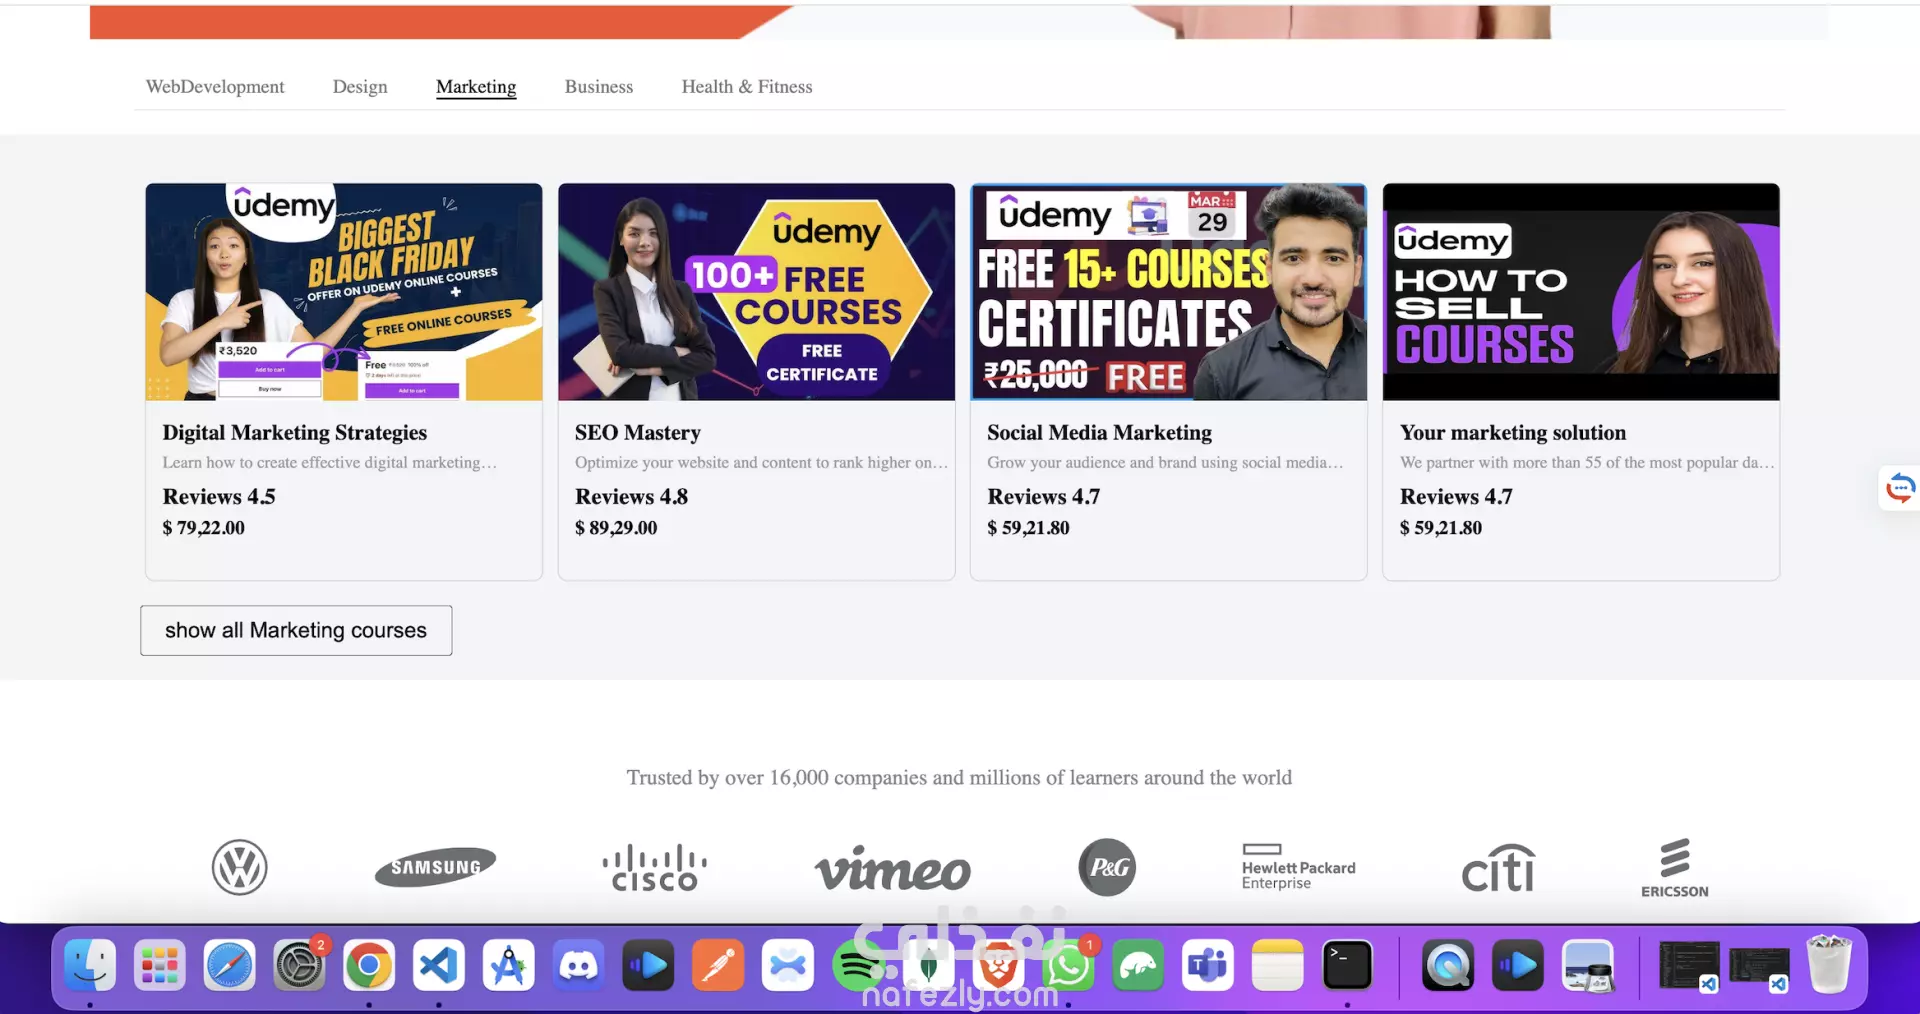
Task: Open MongoDB Compass from the dock
Action: tap(928, 965)
